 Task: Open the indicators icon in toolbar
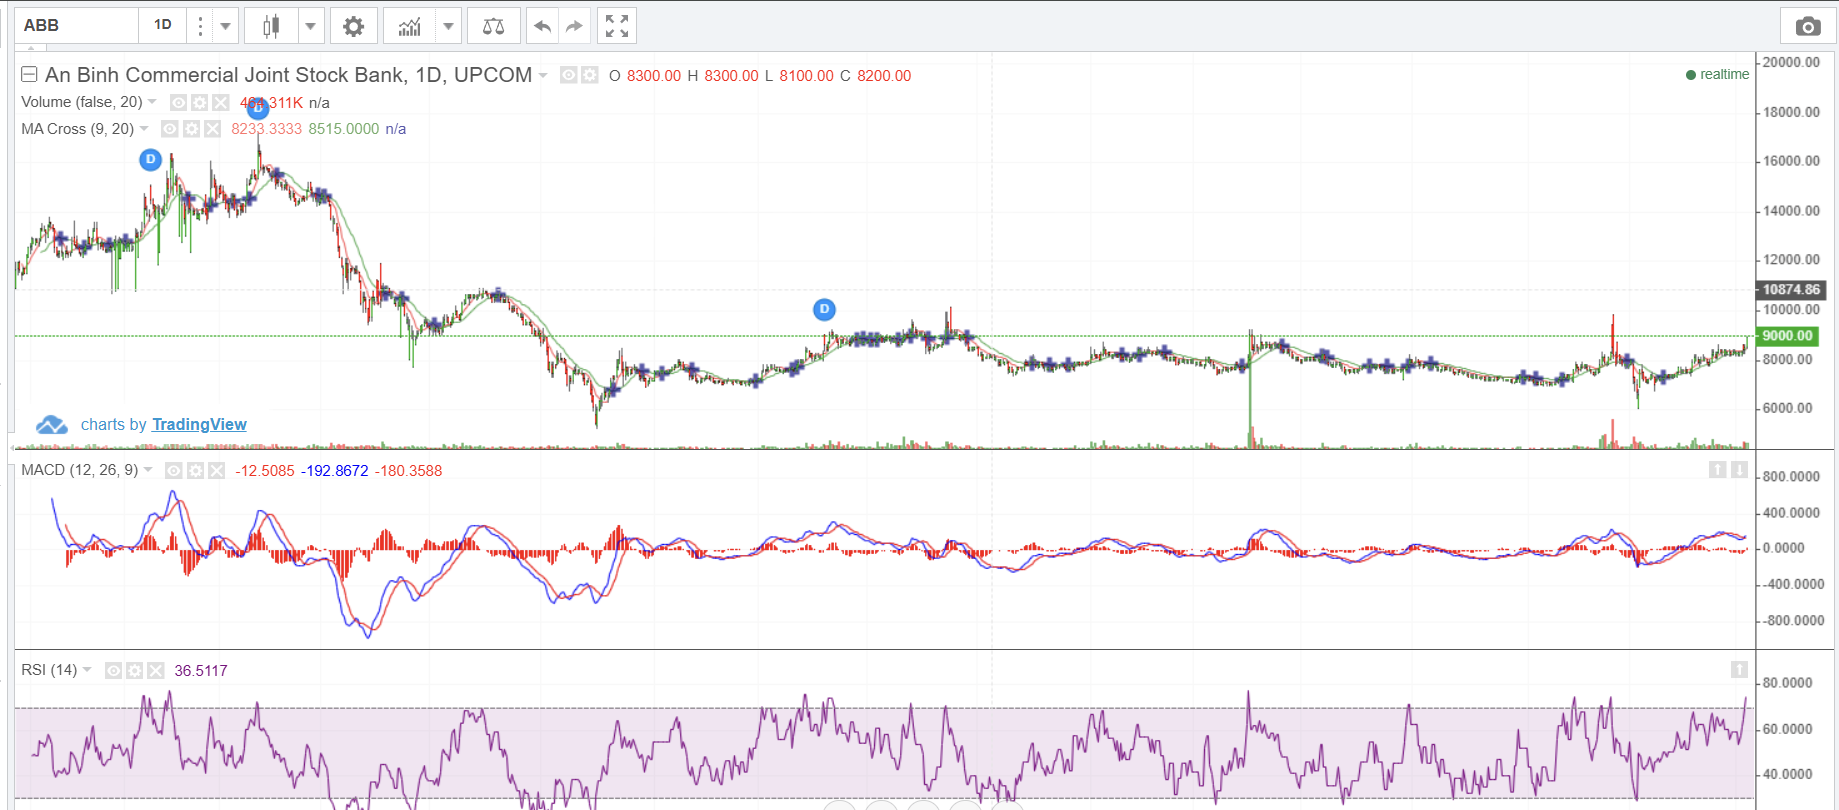409,26
